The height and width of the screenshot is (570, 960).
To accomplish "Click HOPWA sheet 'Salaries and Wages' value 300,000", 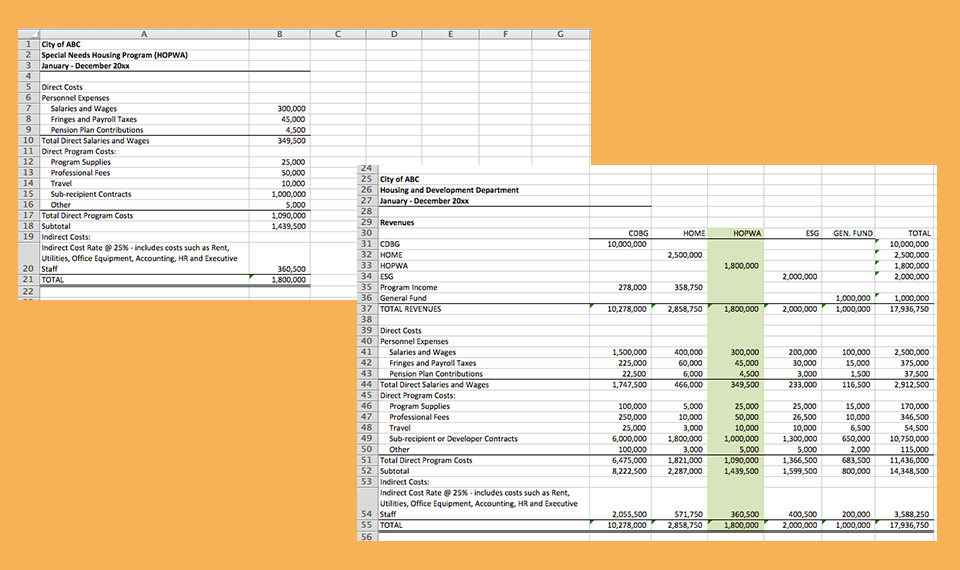I will pos(291,109).
